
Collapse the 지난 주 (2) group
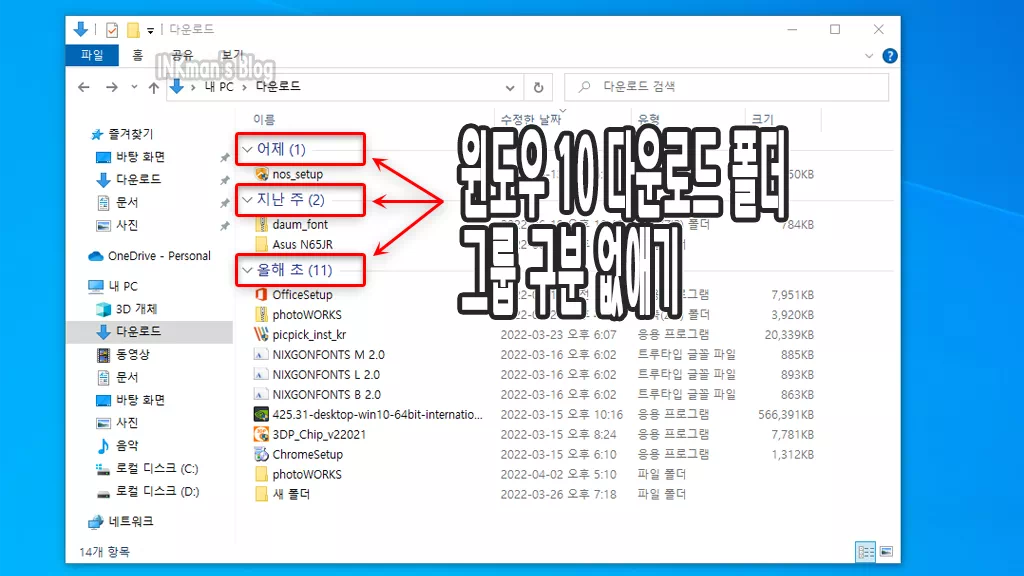coord(249,200)
